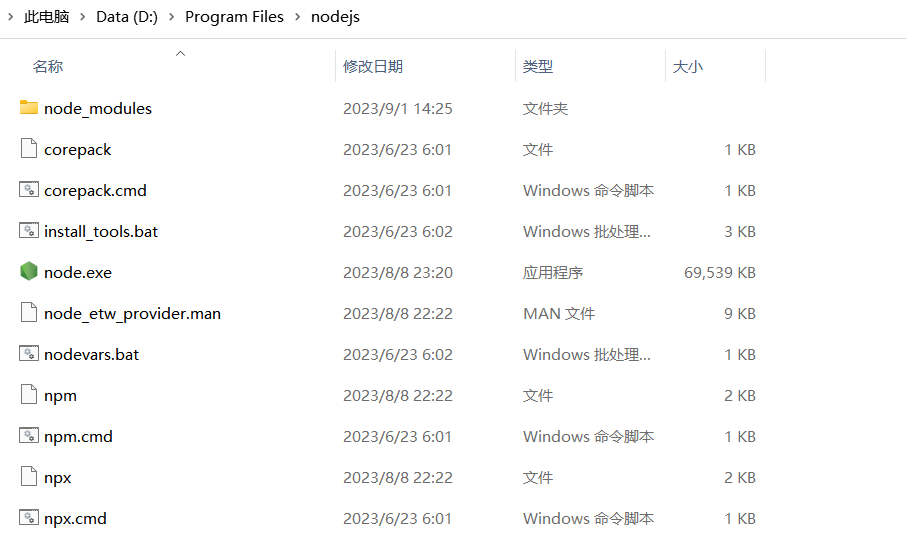This screenshot has height=545, width=906.
Task: Expand the chevron after 此电脑
Action: click(x=83, y=17)
